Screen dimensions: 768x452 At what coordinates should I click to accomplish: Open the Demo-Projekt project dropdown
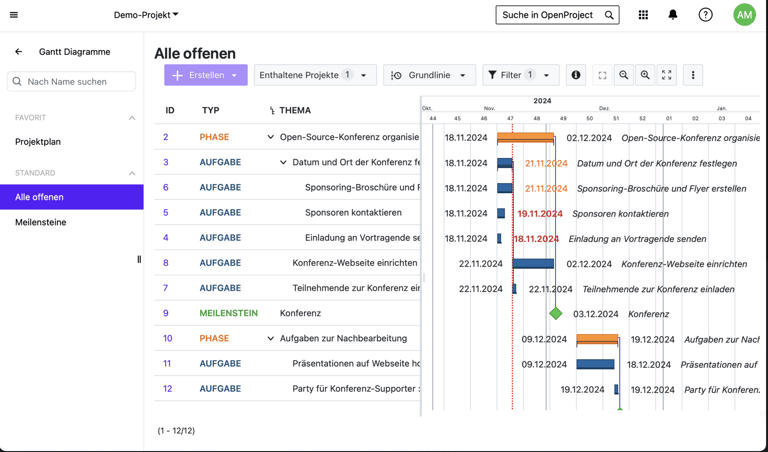point(146,15)
